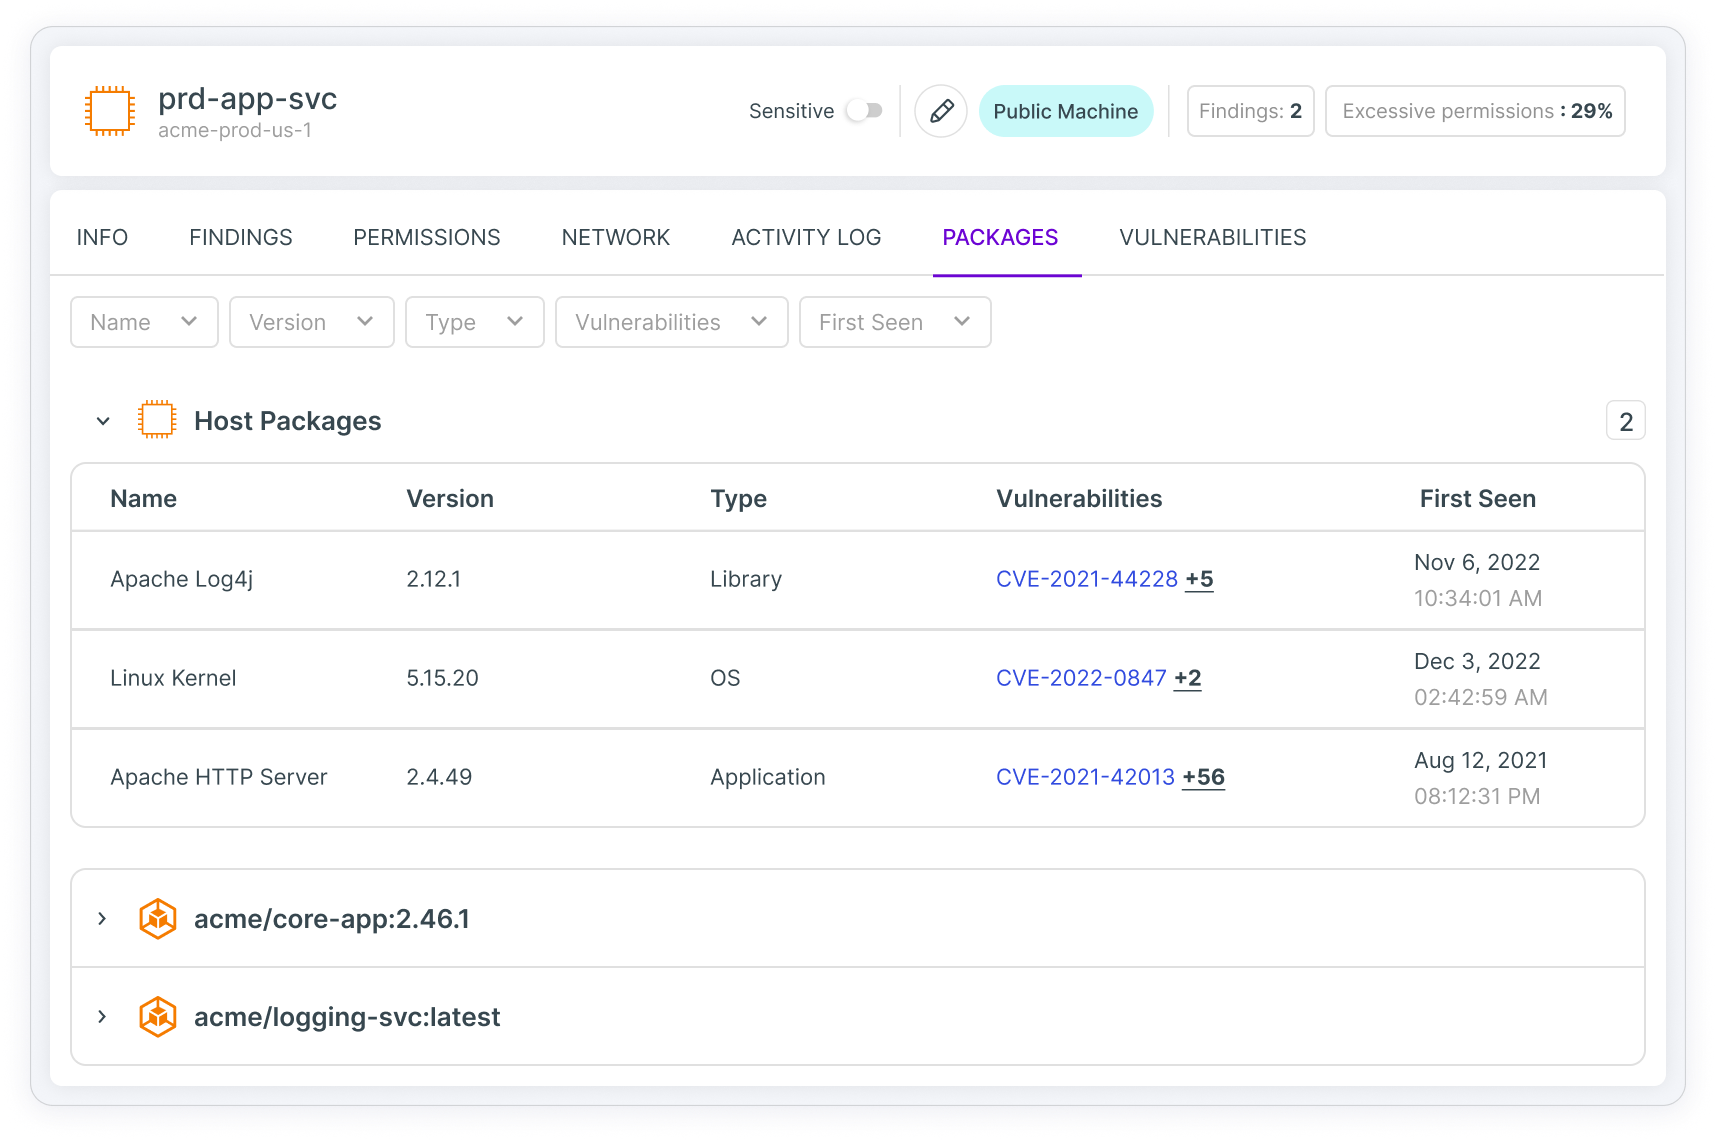The image size is (1716, 1140).
Task: Click the host packages count badge showing 2
Action: click(x=1625, y=420)
